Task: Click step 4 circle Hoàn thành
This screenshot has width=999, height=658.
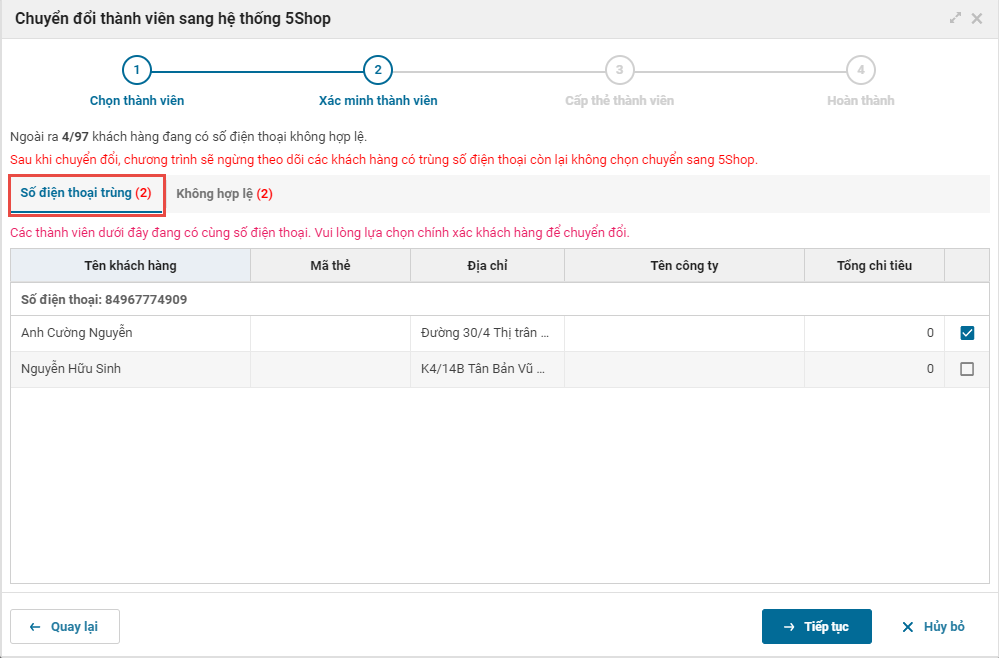Action: (860, 70)
